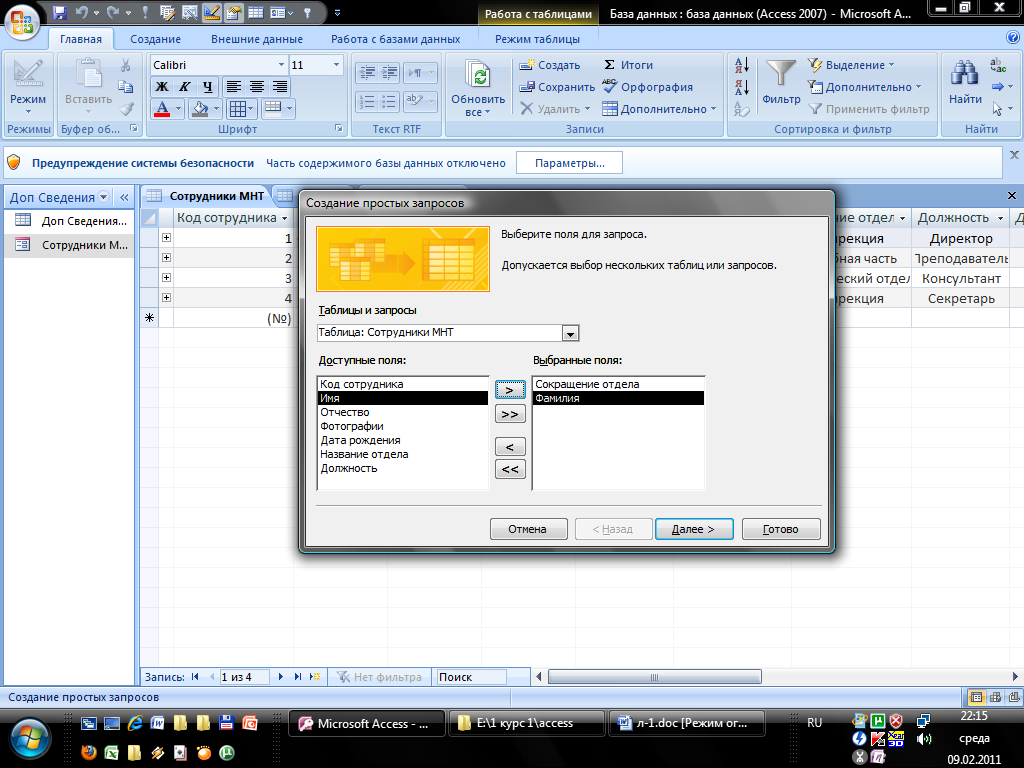Image resolution: width=1024 pixels, height=768 pixels.
Task: Click the Фильтр funnel icon
Action: coord(781,74)
